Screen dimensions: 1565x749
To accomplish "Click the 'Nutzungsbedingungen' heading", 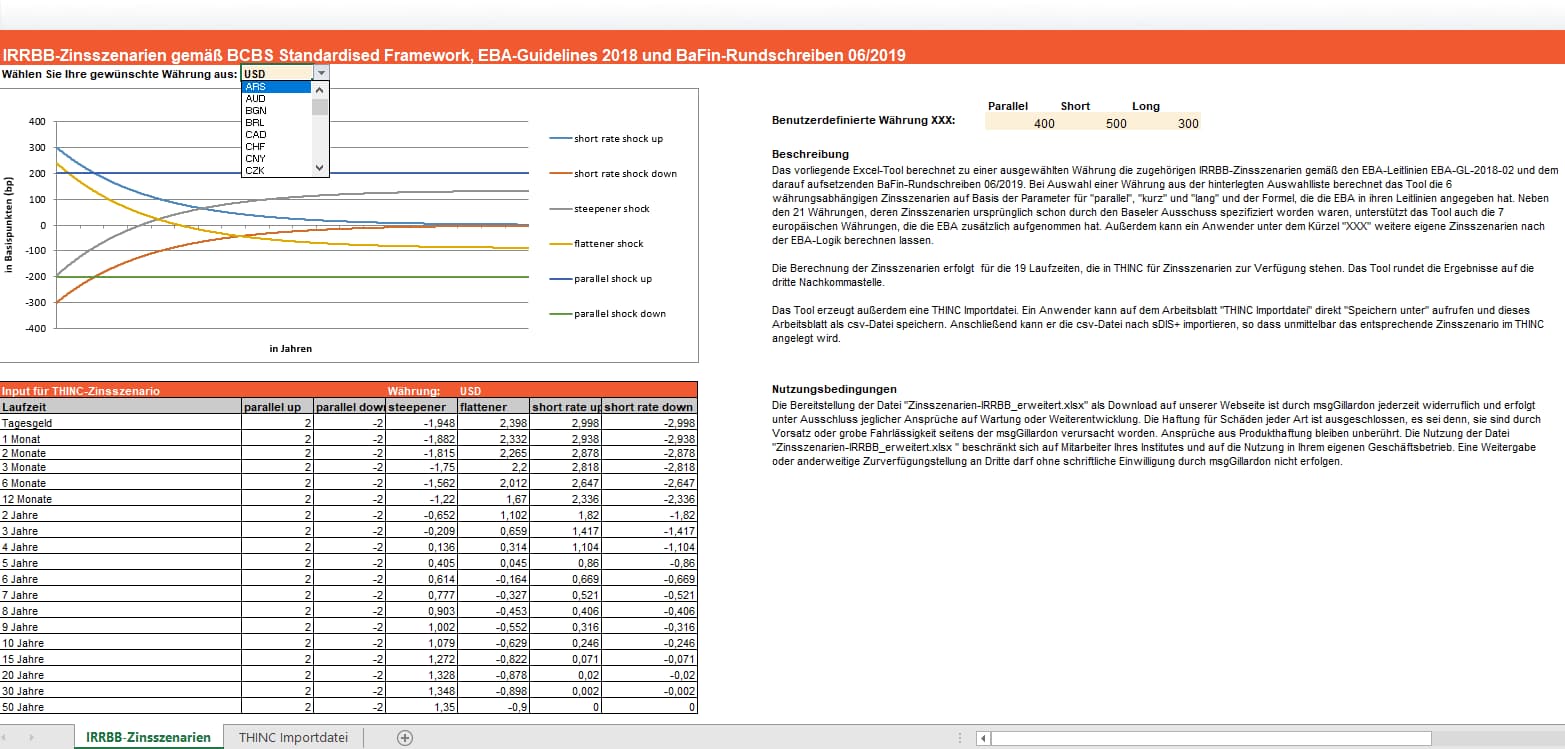I will pos(834,389).
